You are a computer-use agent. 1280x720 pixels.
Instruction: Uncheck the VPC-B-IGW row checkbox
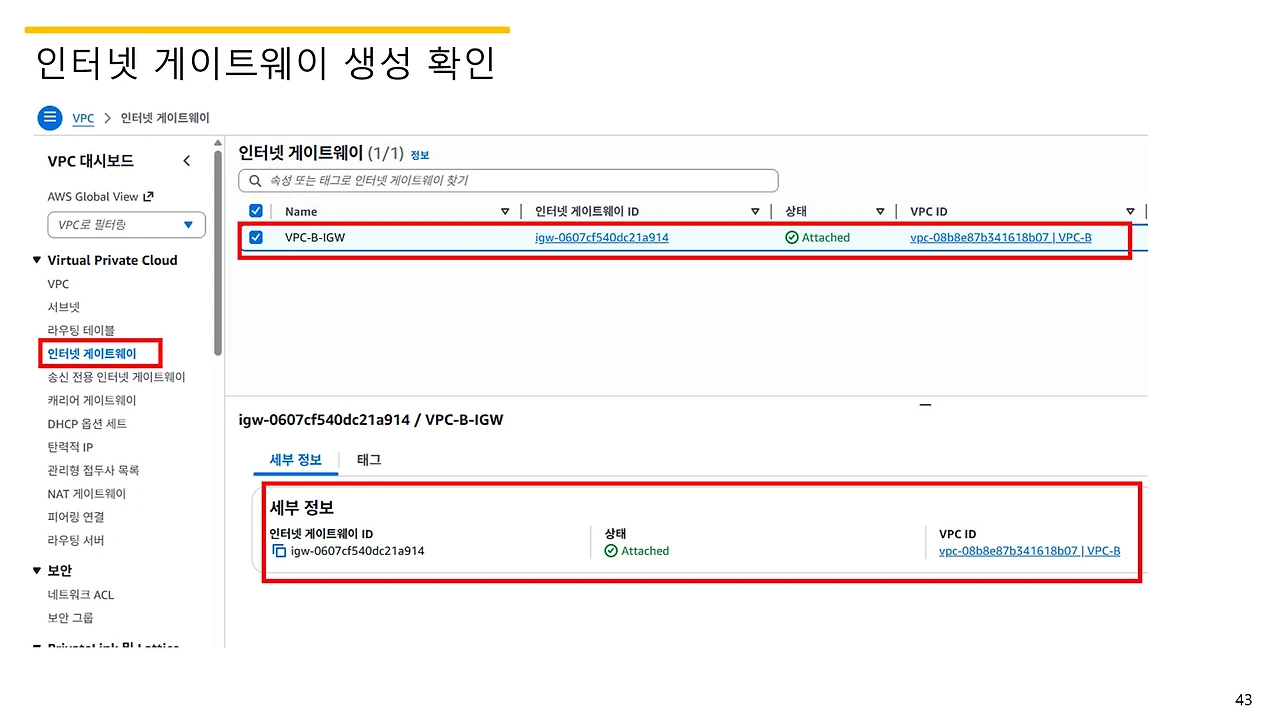pos(256,238)
